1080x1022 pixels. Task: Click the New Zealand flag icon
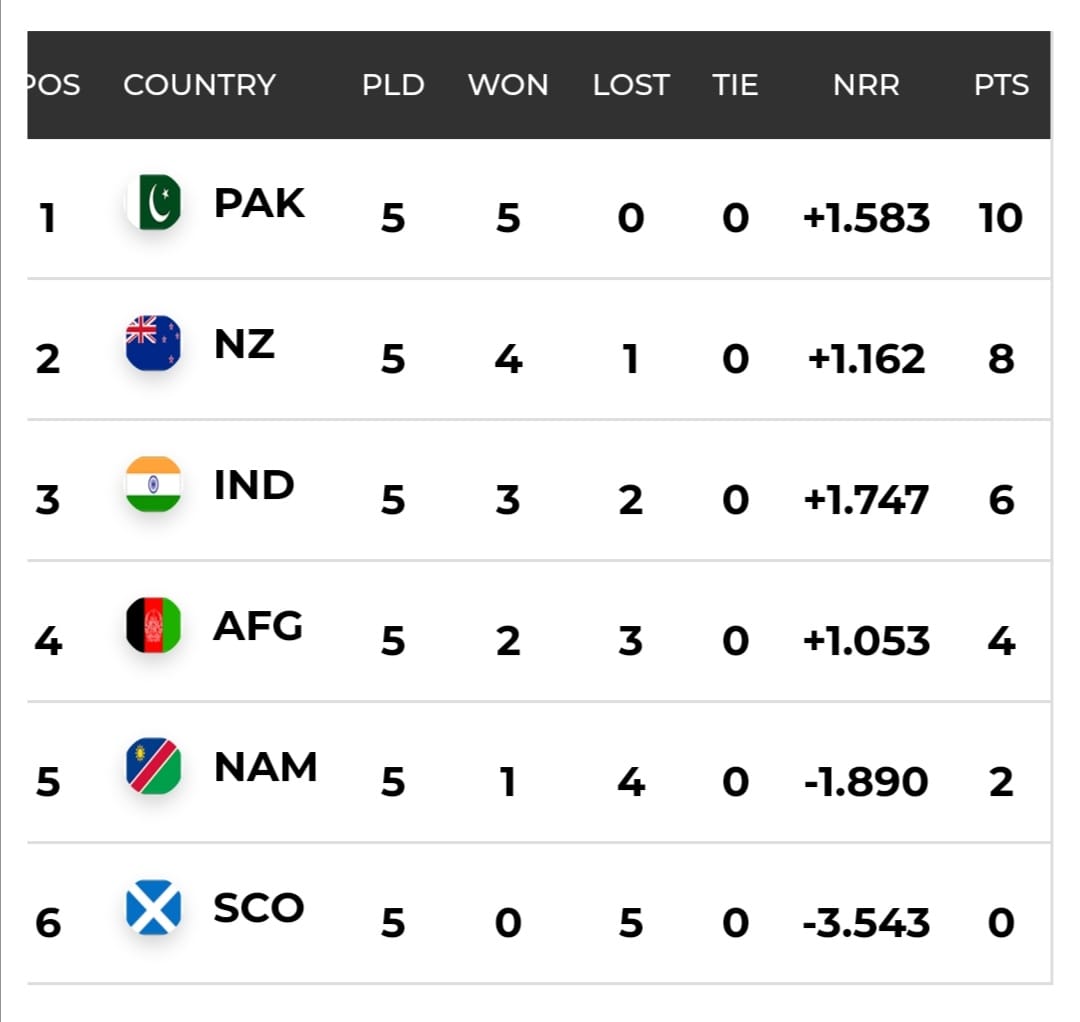(x=154, y=343)
